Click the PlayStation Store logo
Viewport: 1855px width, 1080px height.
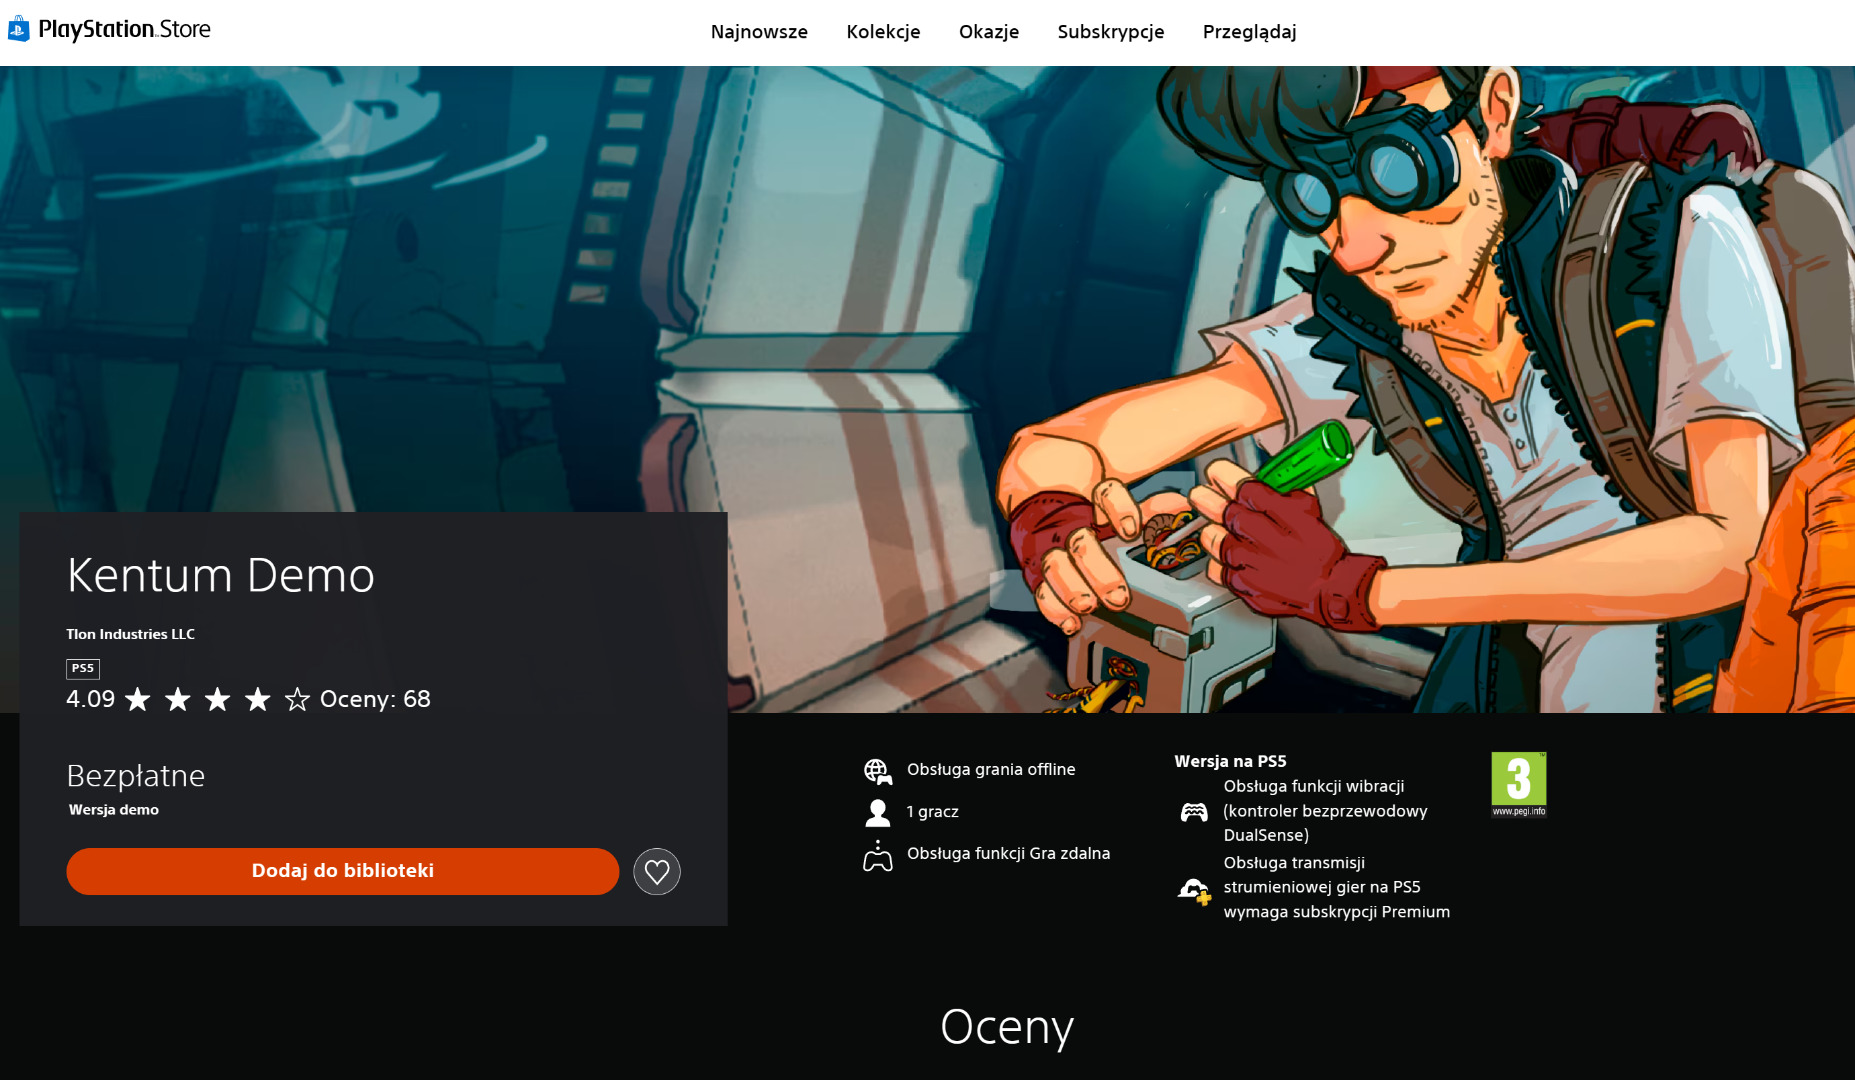tap(110, 30)
